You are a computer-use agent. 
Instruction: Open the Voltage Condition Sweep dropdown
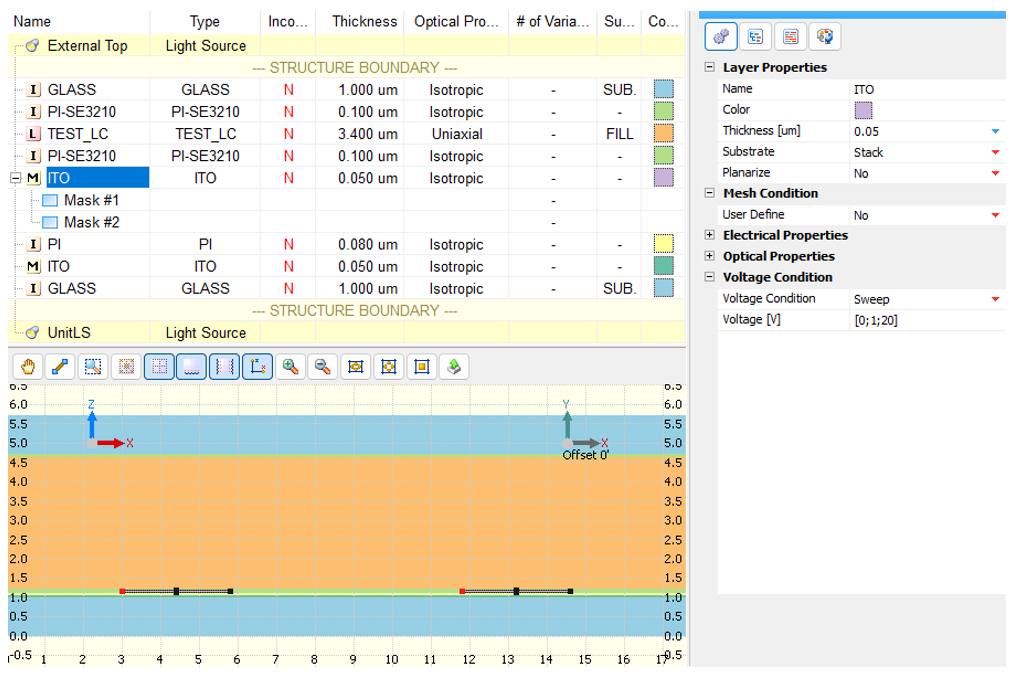995,299
